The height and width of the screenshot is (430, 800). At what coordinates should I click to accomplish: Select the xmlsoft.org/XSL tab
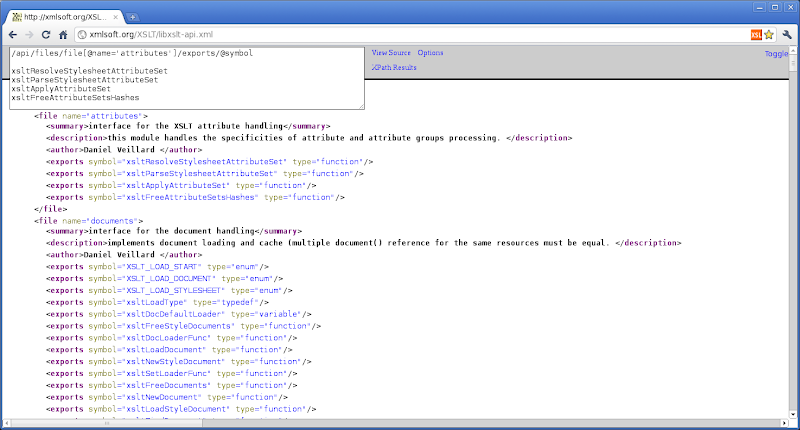point(64,17)
